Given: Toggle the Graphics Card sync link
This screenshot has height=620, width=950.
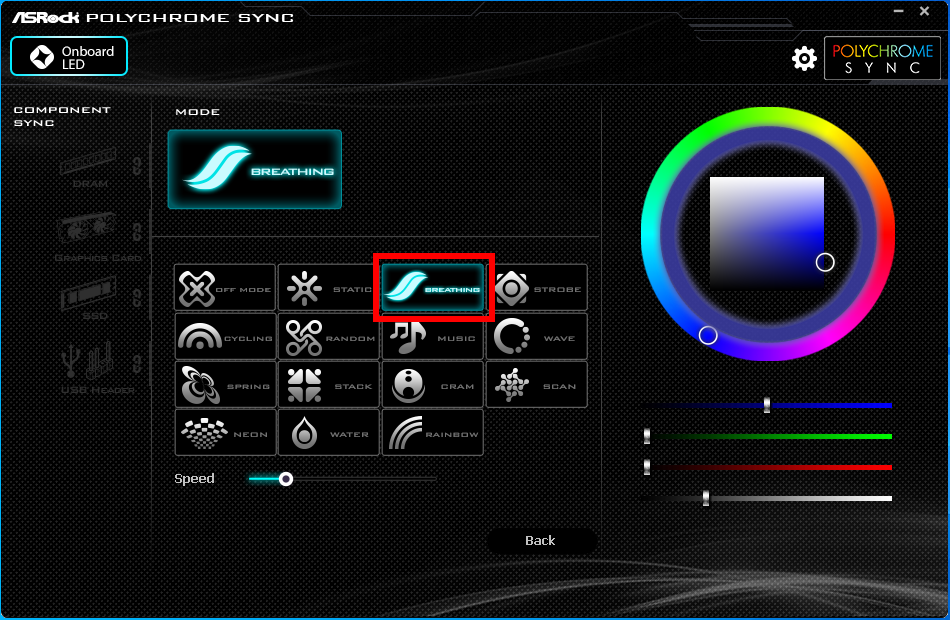Looking at the screenshot, I should (x=138, y=232).
